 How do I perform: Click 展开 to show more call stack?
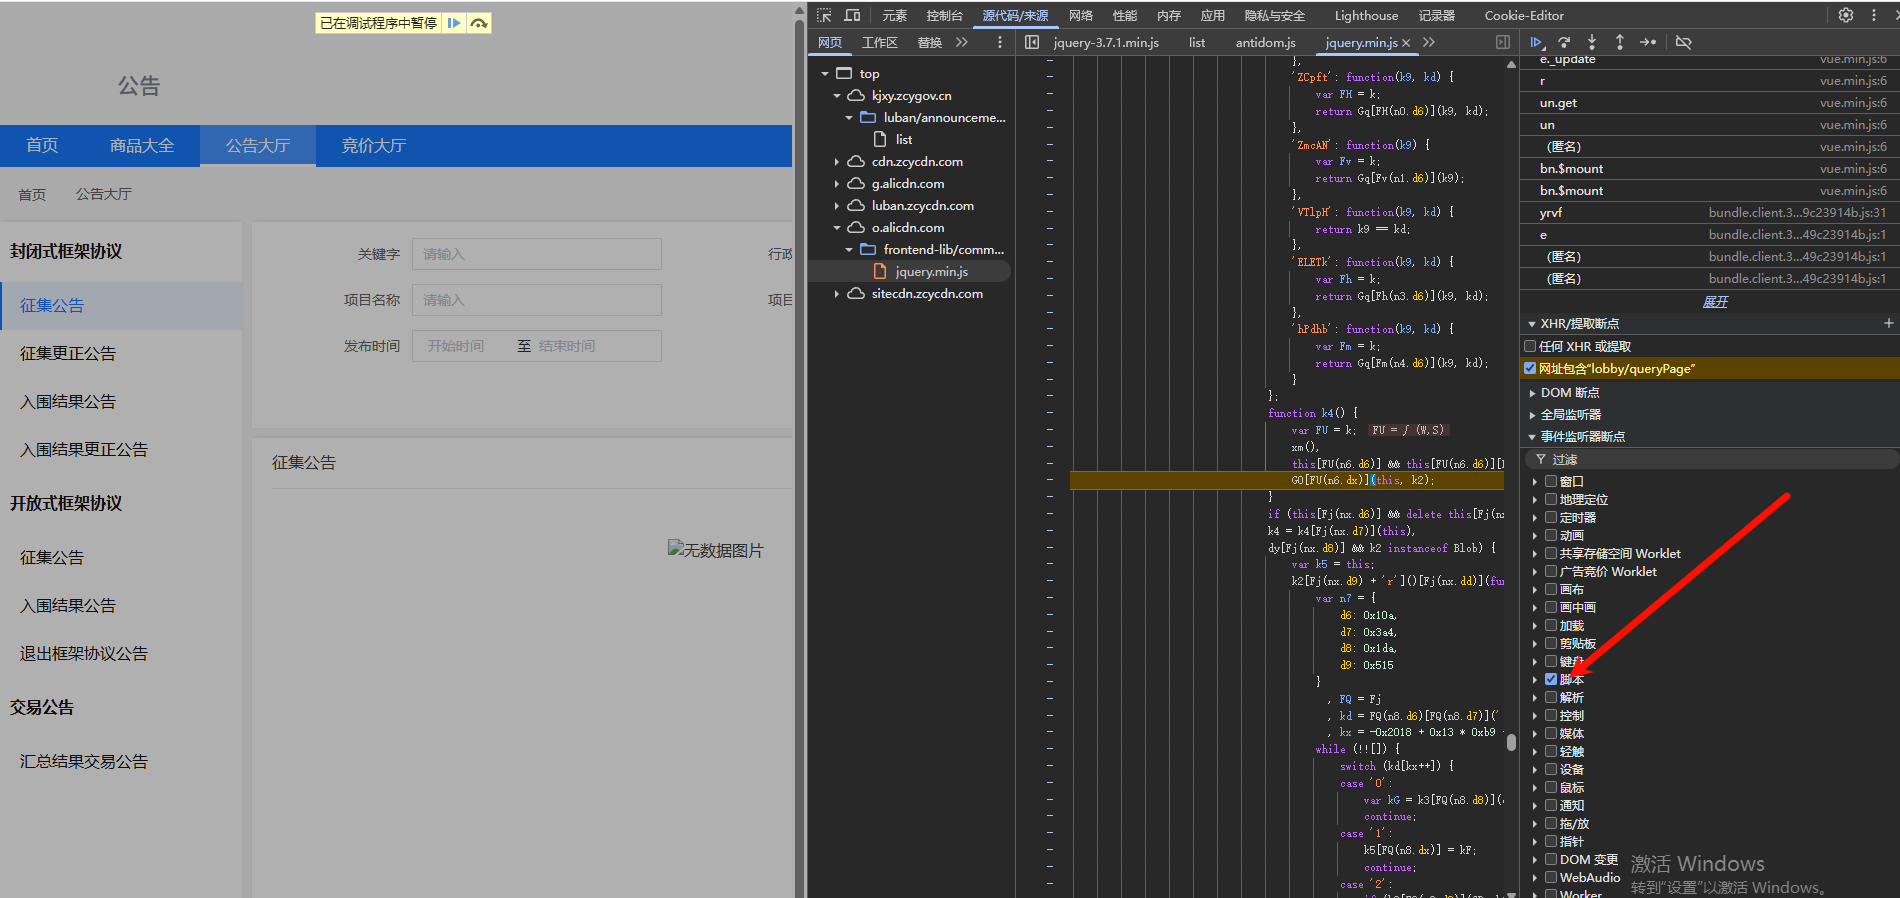[x=1715, y=301]
